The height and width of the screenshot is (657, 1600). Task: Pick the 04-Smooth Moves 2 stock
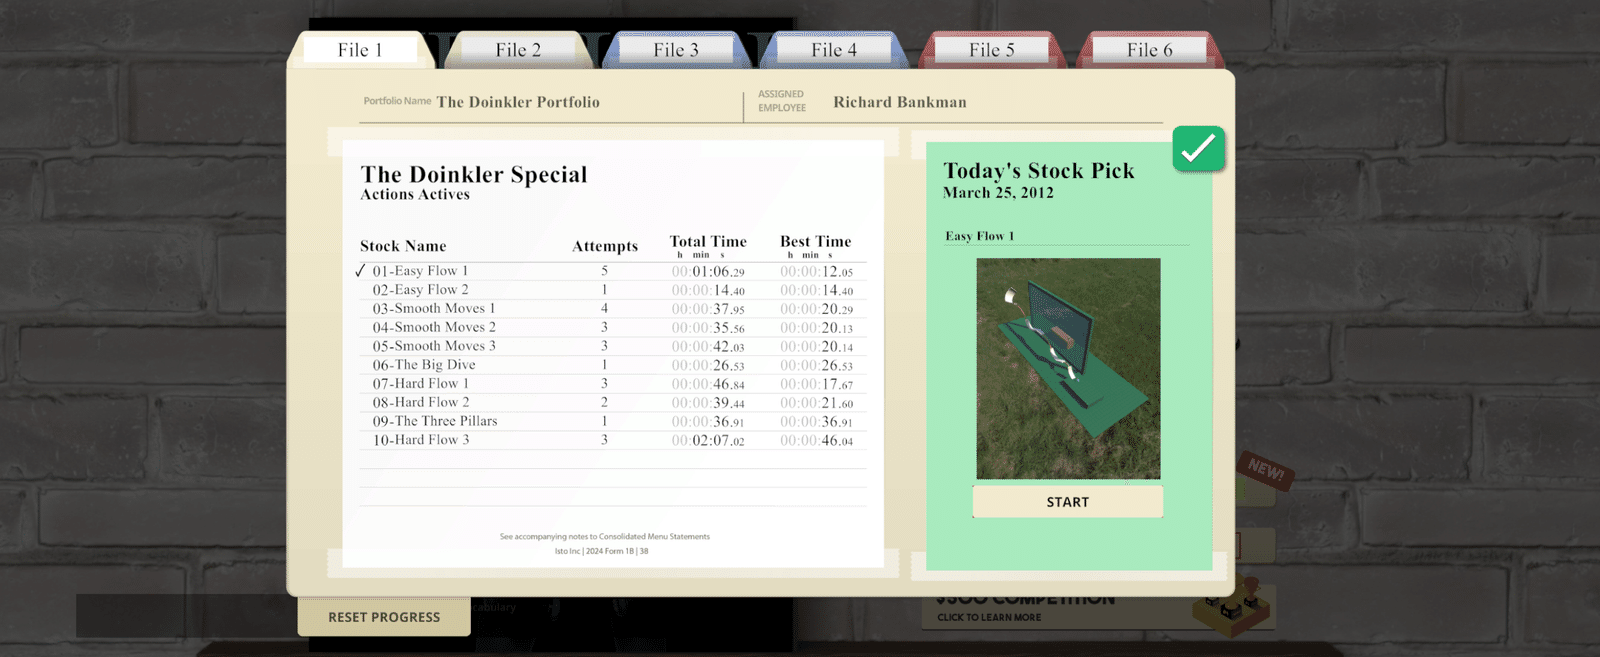click(613, 327)
